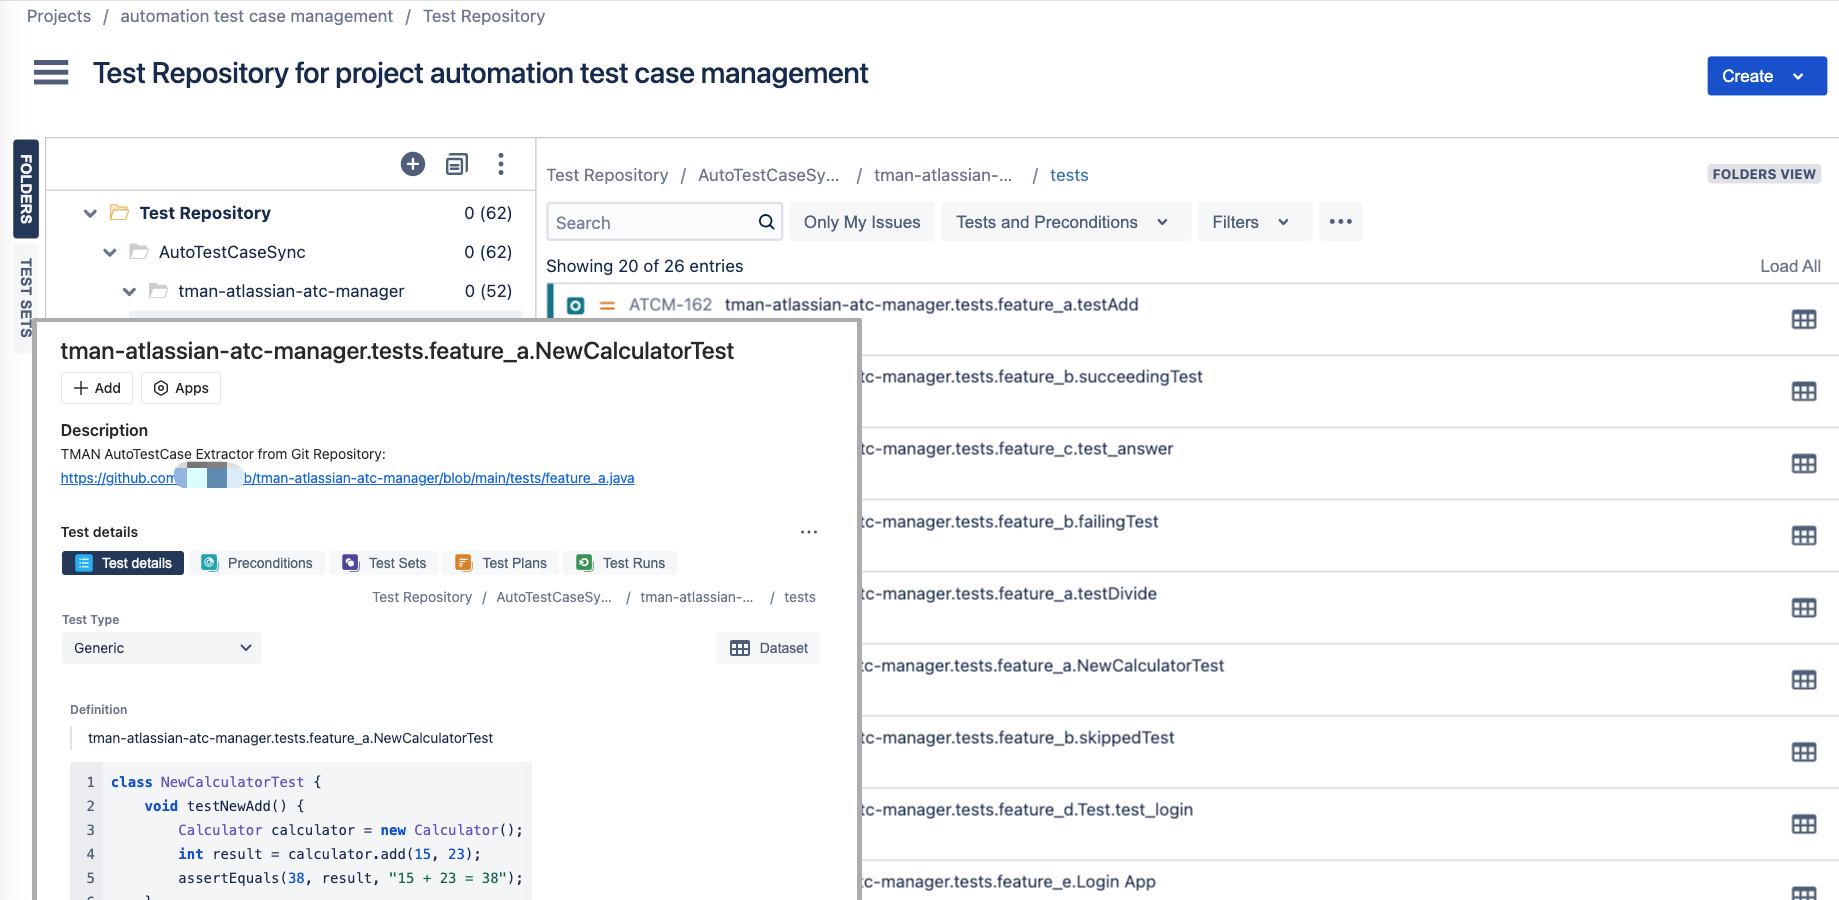Toggle the FOLDERS VIEW switch
This screenshot has height=900, width=1839.
1764,174
